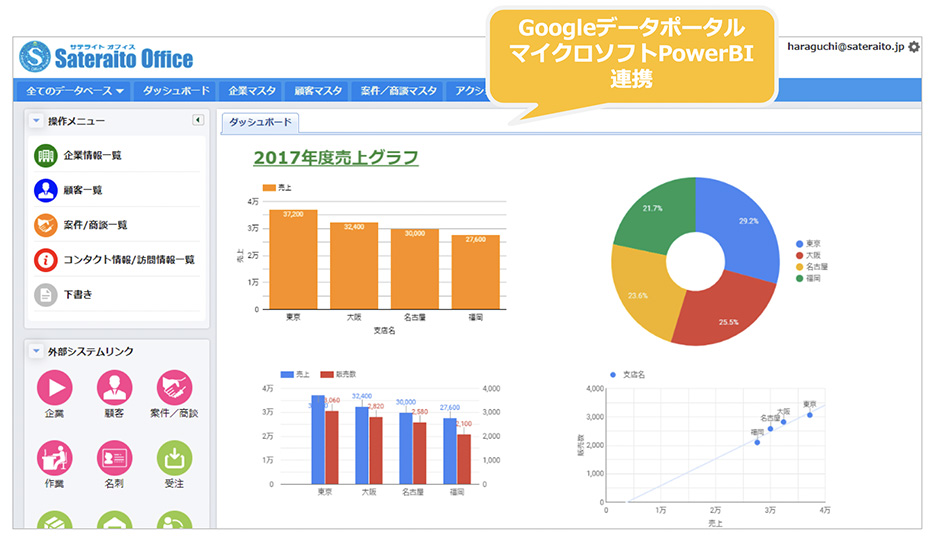Collapse the 操作メニュー section
Viewport: 948px width, 548px height.
[x=36, y=121]
